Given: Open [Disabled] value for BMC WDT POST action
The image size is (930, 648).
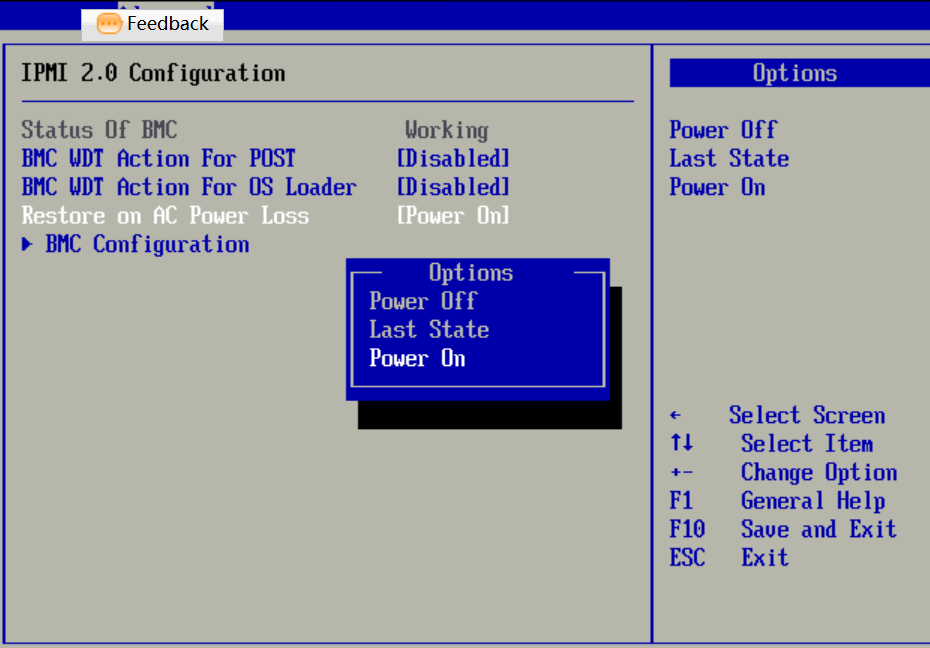Looking at the screenshot, I should 453,159.
